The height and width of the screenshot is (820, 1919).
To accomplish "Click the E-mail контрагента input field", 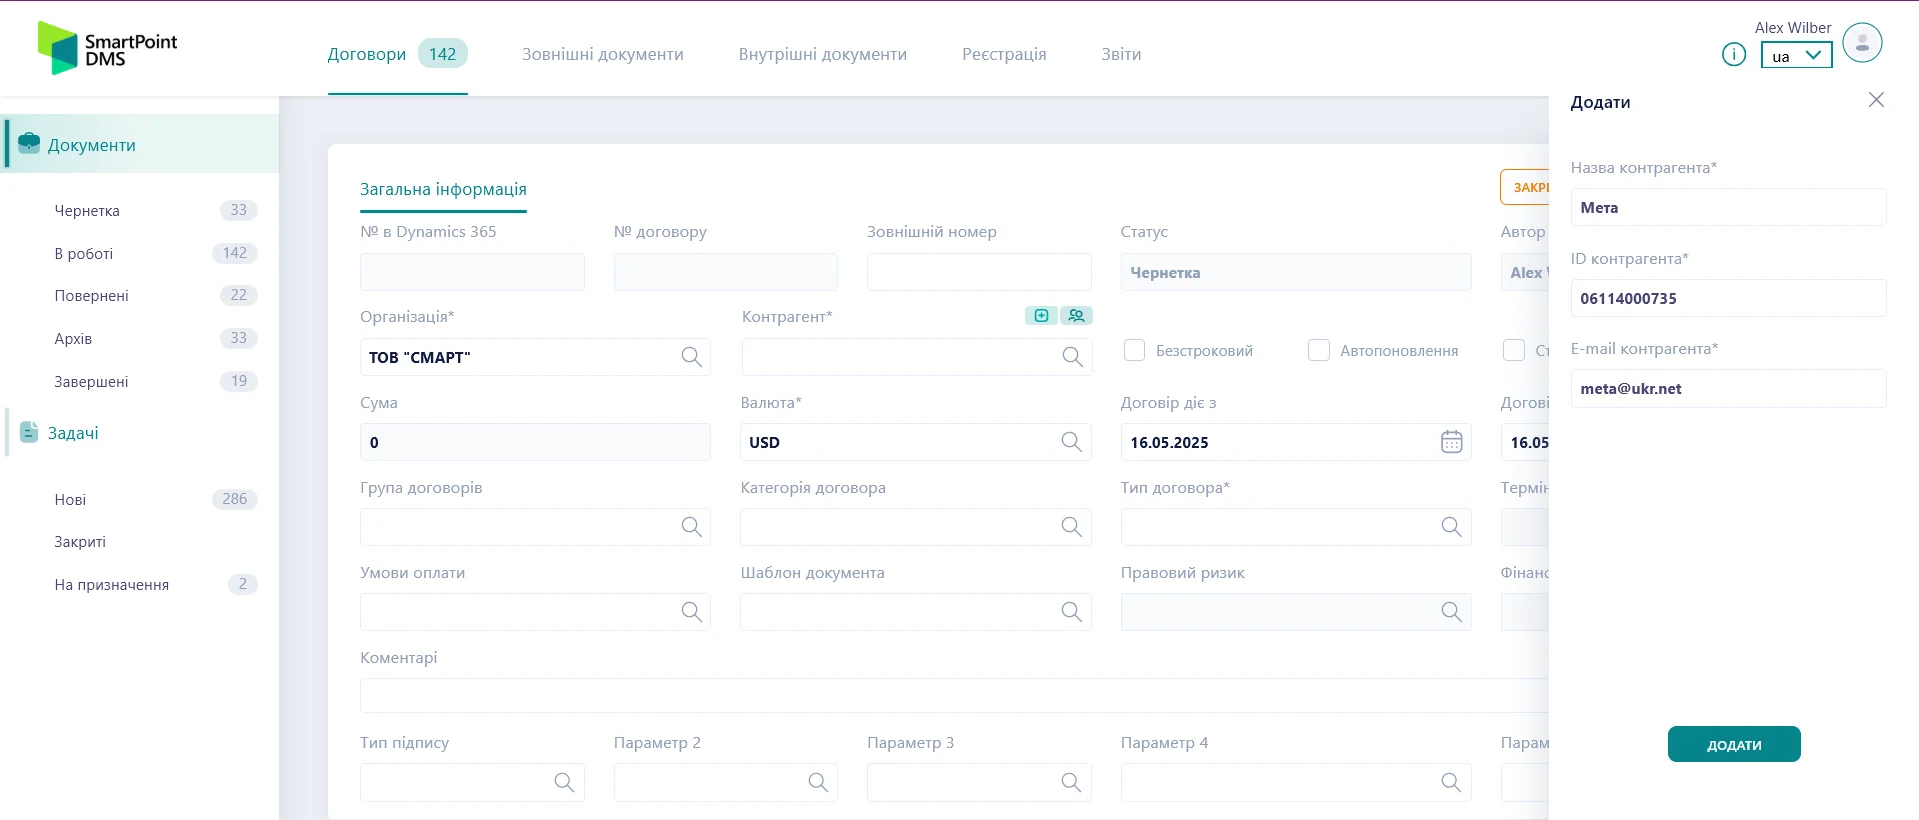I will pos(1727,389).
